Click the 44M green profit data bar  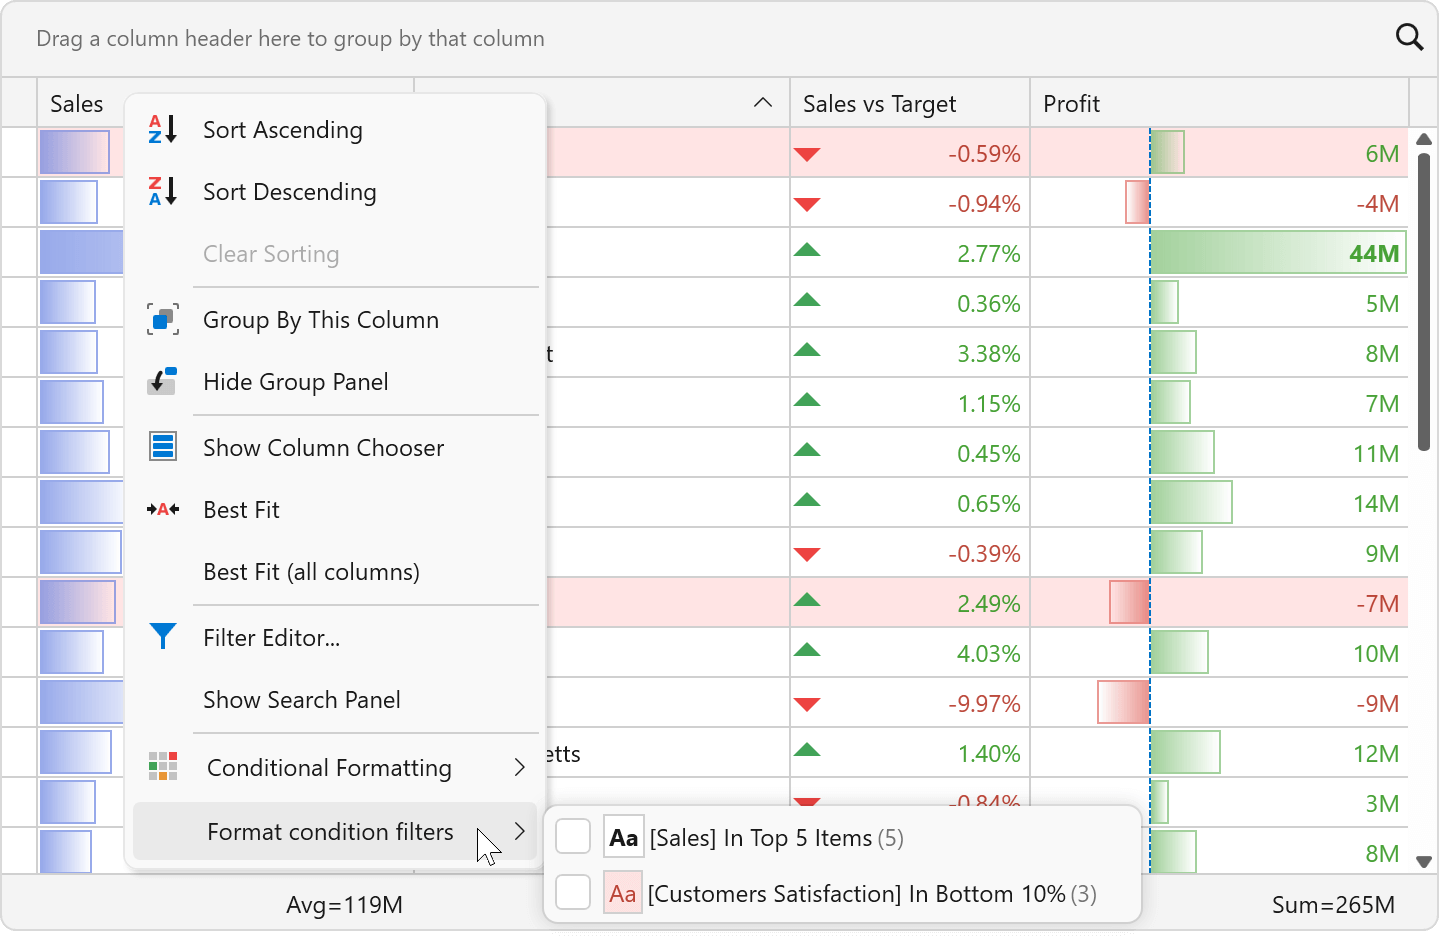[1277, 253]
